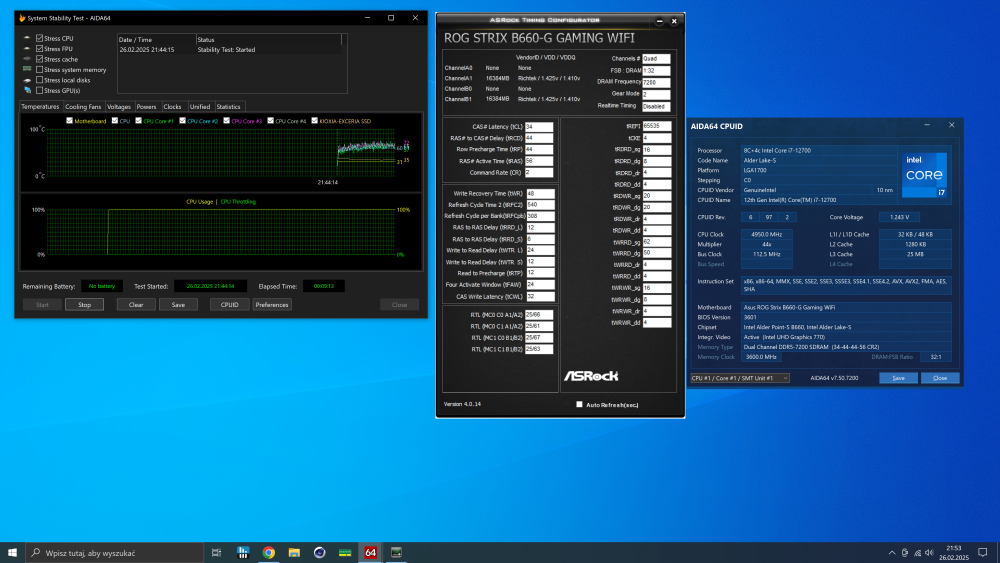Expand the CPU #1 / Core #1 dropdown
Screen dimensions: 1000x563
(x=740, y=378)
